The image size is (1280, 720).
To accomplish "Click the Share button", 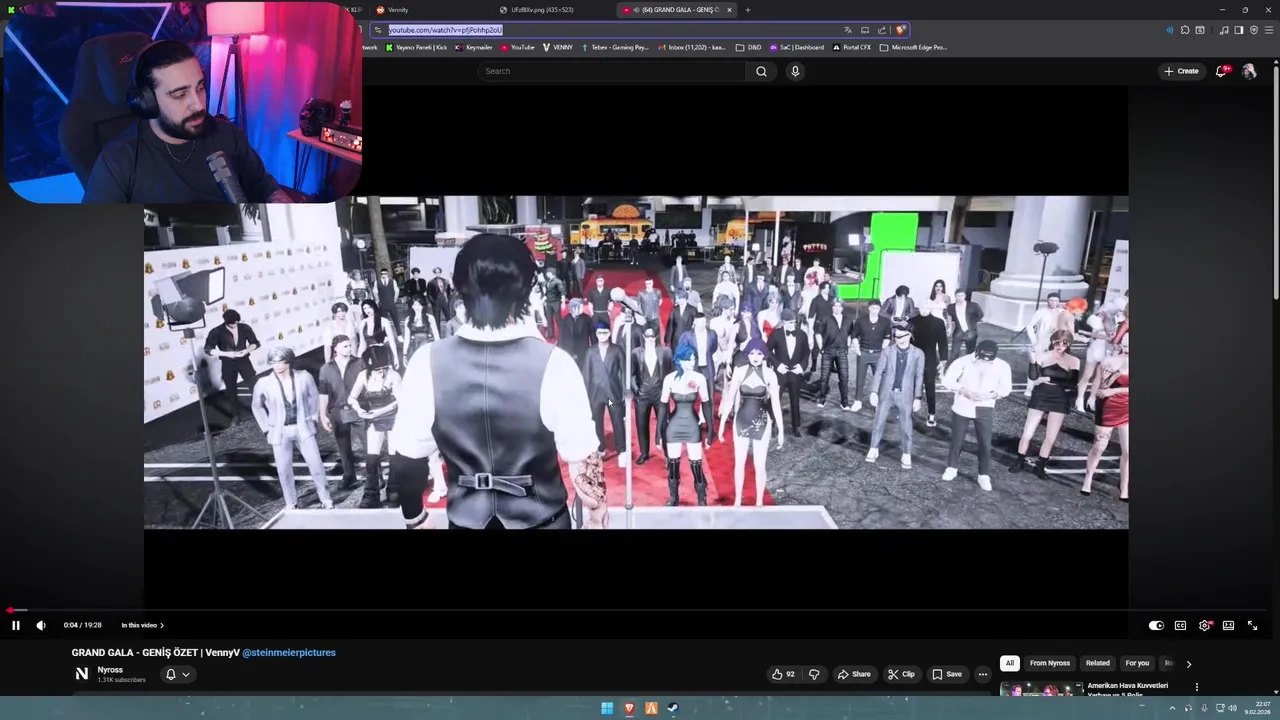I will (x=853, y=674).
